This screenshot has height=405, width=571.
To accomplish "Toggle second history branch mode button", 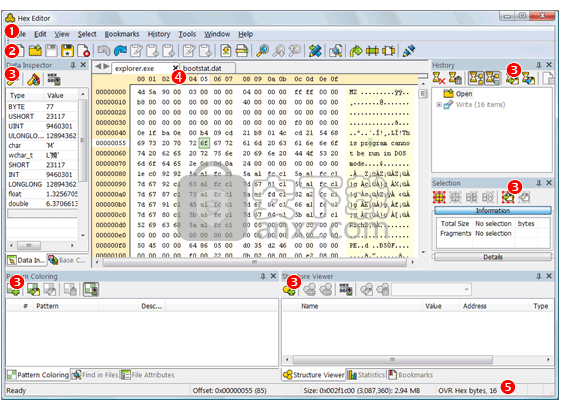I will click(493, 78).
